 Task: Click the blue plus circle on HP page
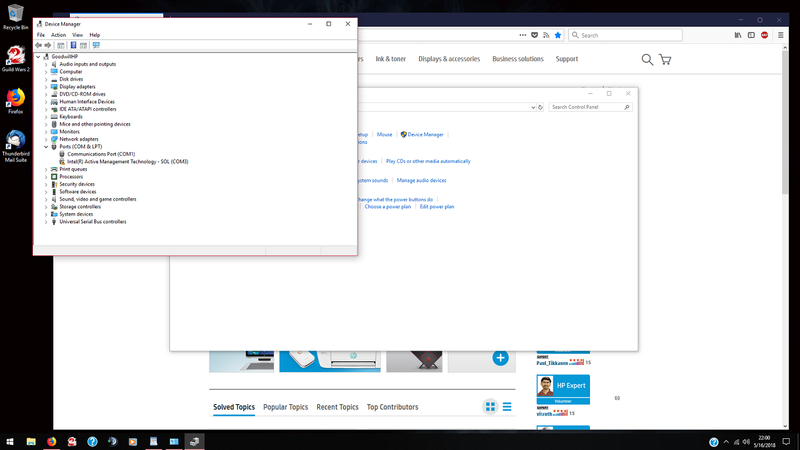500,358
